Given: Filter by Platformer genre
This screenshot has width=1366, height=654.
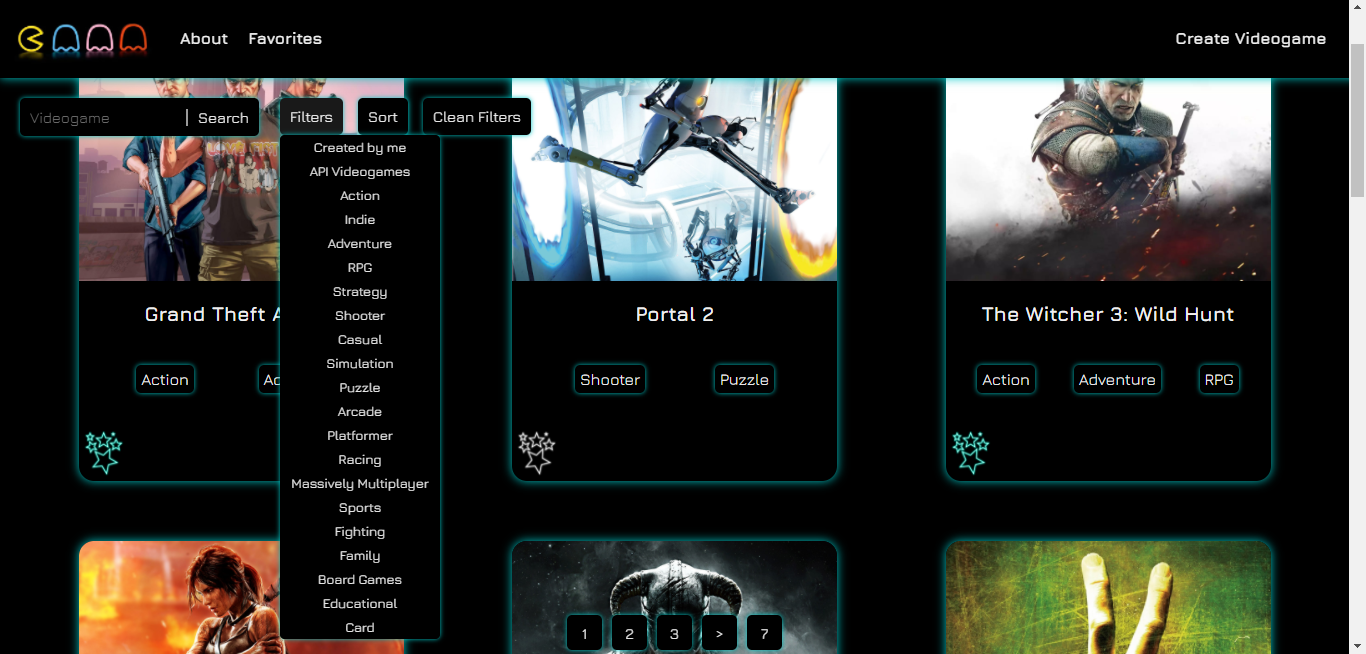Looking at the screenshot, I should coord(360,436).
